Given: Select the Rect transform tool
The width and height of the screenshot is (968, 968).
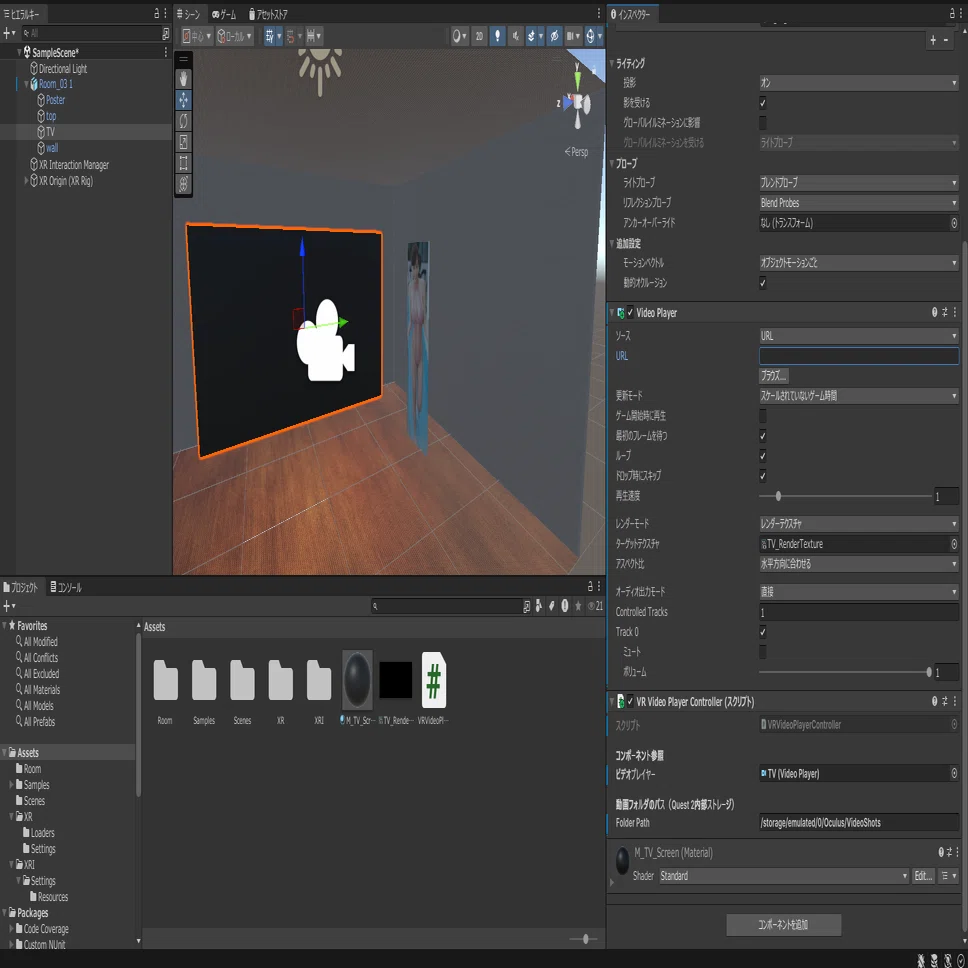Looking at the screenshot, I should tap(183, 163).
